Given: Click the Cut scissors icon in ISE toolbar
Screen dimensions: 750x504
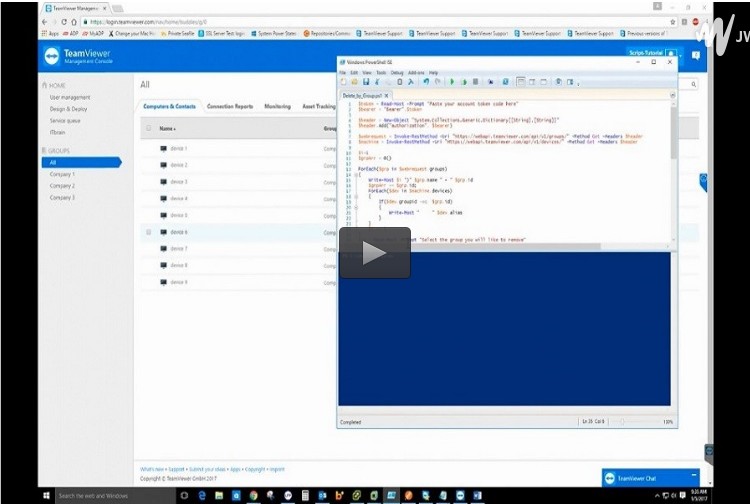Looking at the screenshot, I should [x=377, y=82].
